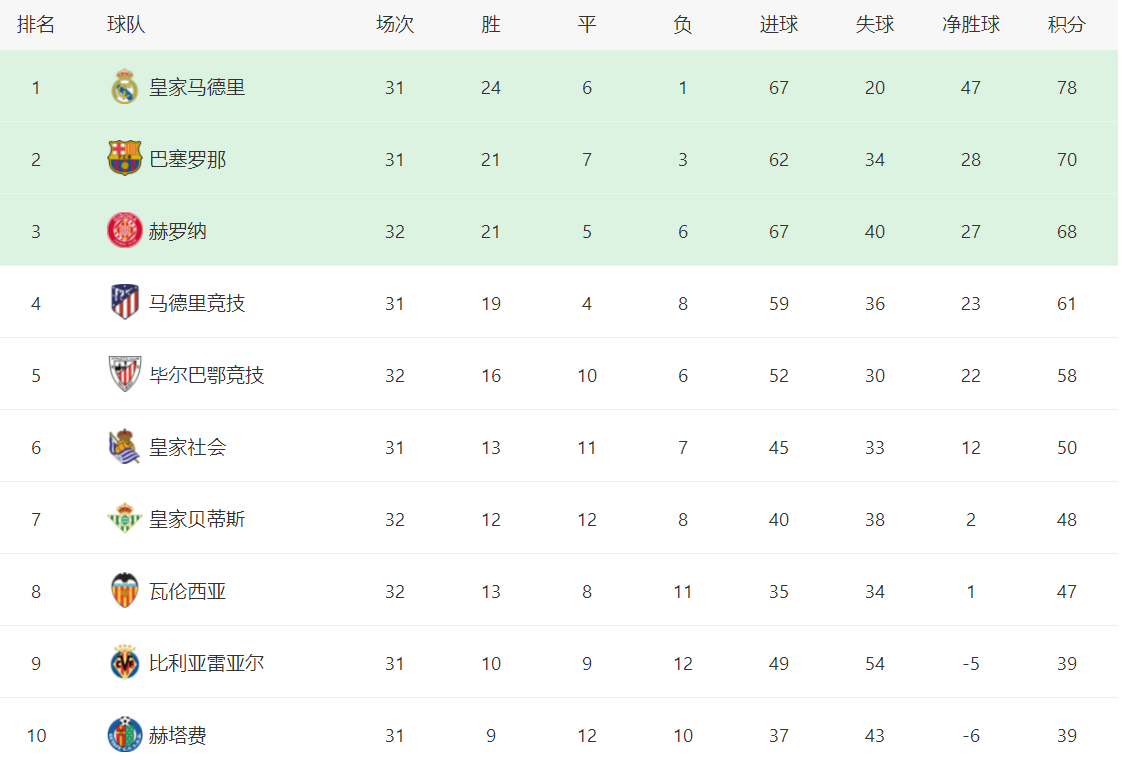Click the Real Sociedad club crest

125,447
